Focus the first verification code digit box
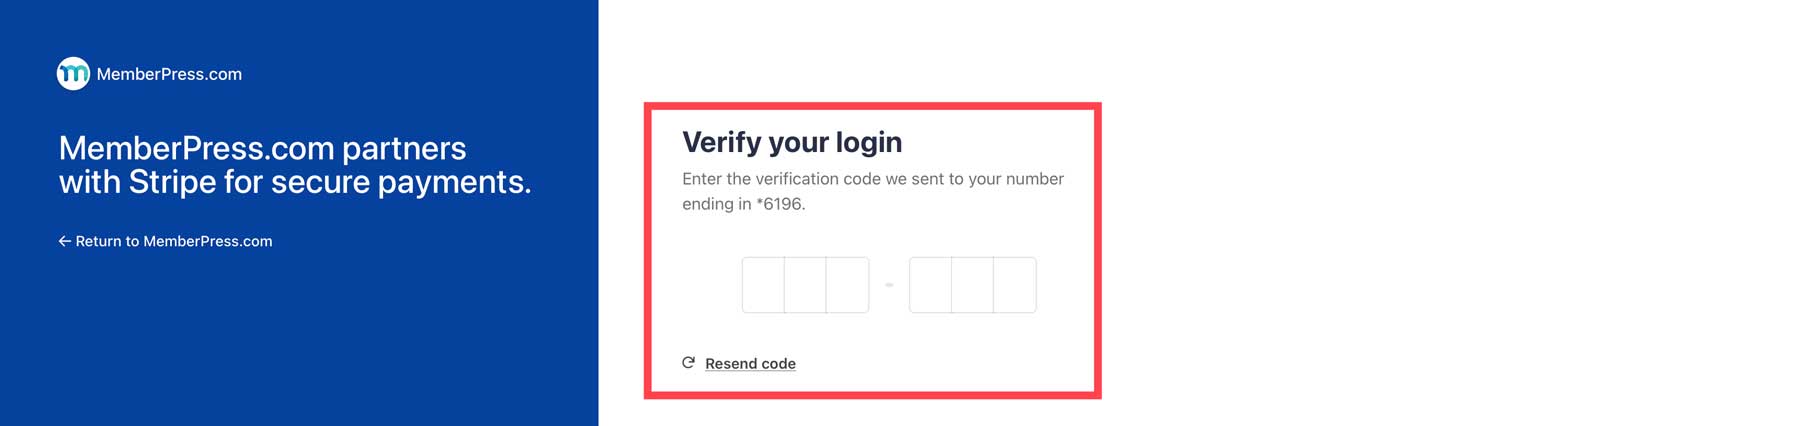 pyautogui.click(x=763, y=285)
